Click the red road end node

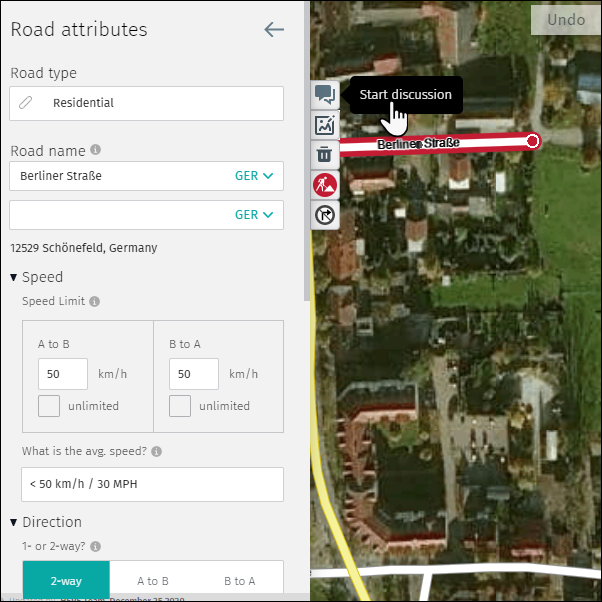[533, 141]
